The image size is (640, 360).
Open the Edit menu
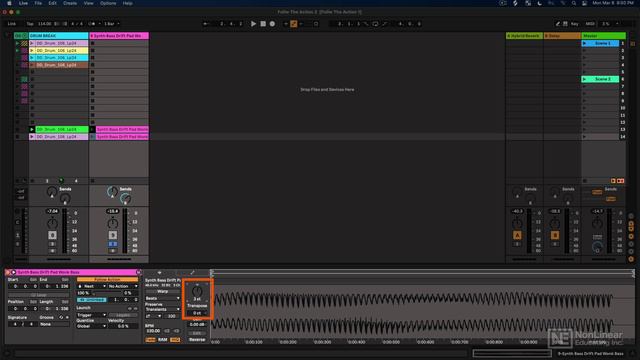[53, 3]
